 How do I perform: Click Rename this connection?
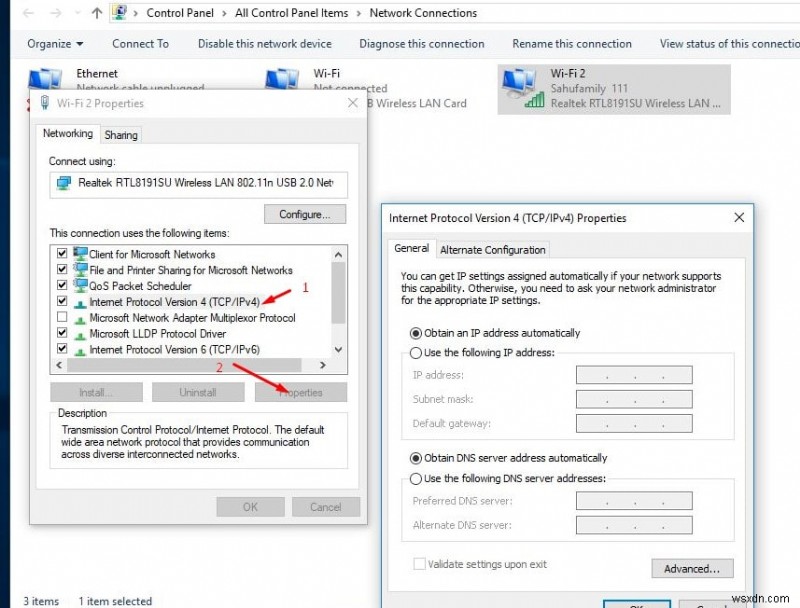click(571, 44)
